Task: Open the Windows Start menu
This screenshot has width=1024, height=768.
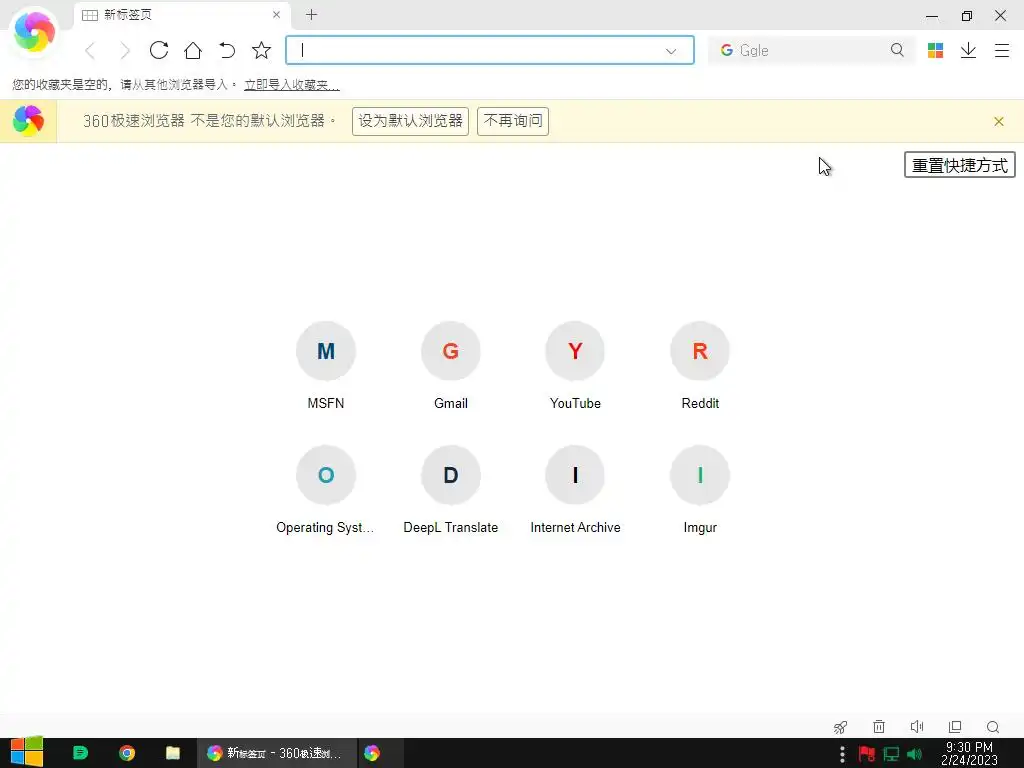Action: 27,753
